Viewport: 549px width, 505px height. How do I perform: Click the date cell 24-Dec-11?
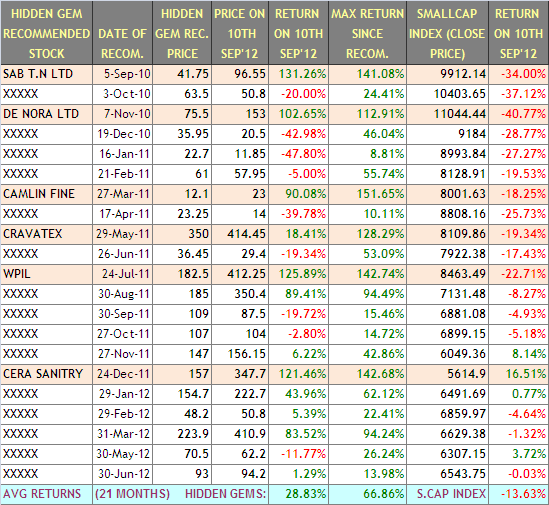click(123, 374)
